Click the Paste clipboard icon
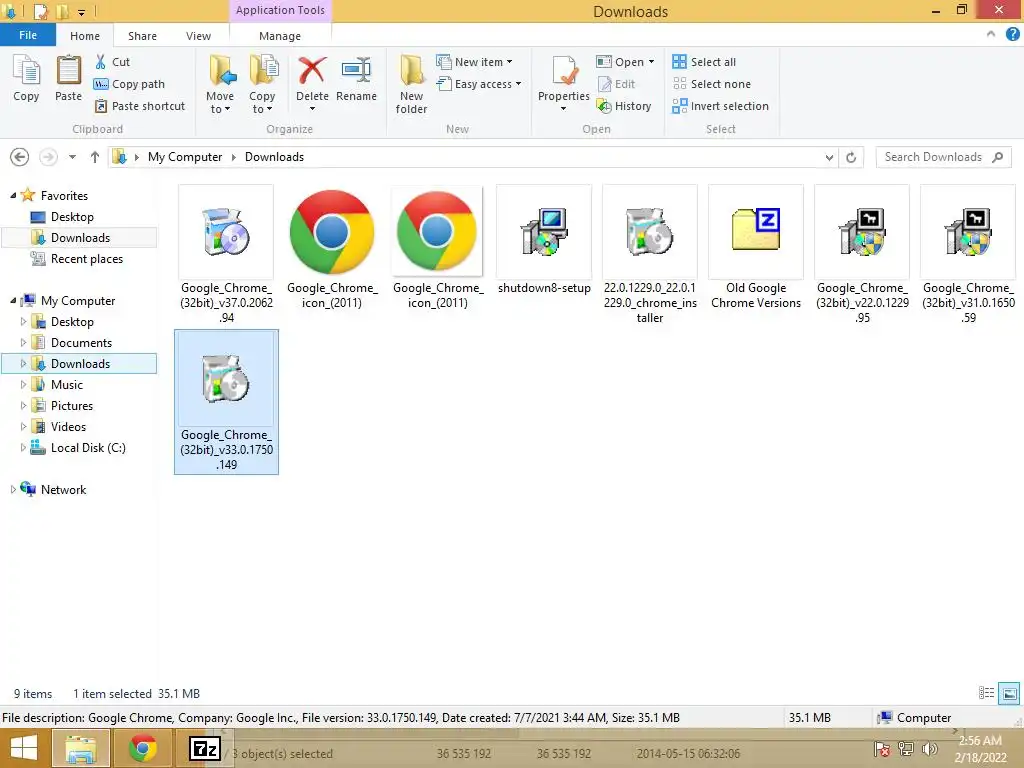Viewport: 1024px width, 768px height. (68, 71)
